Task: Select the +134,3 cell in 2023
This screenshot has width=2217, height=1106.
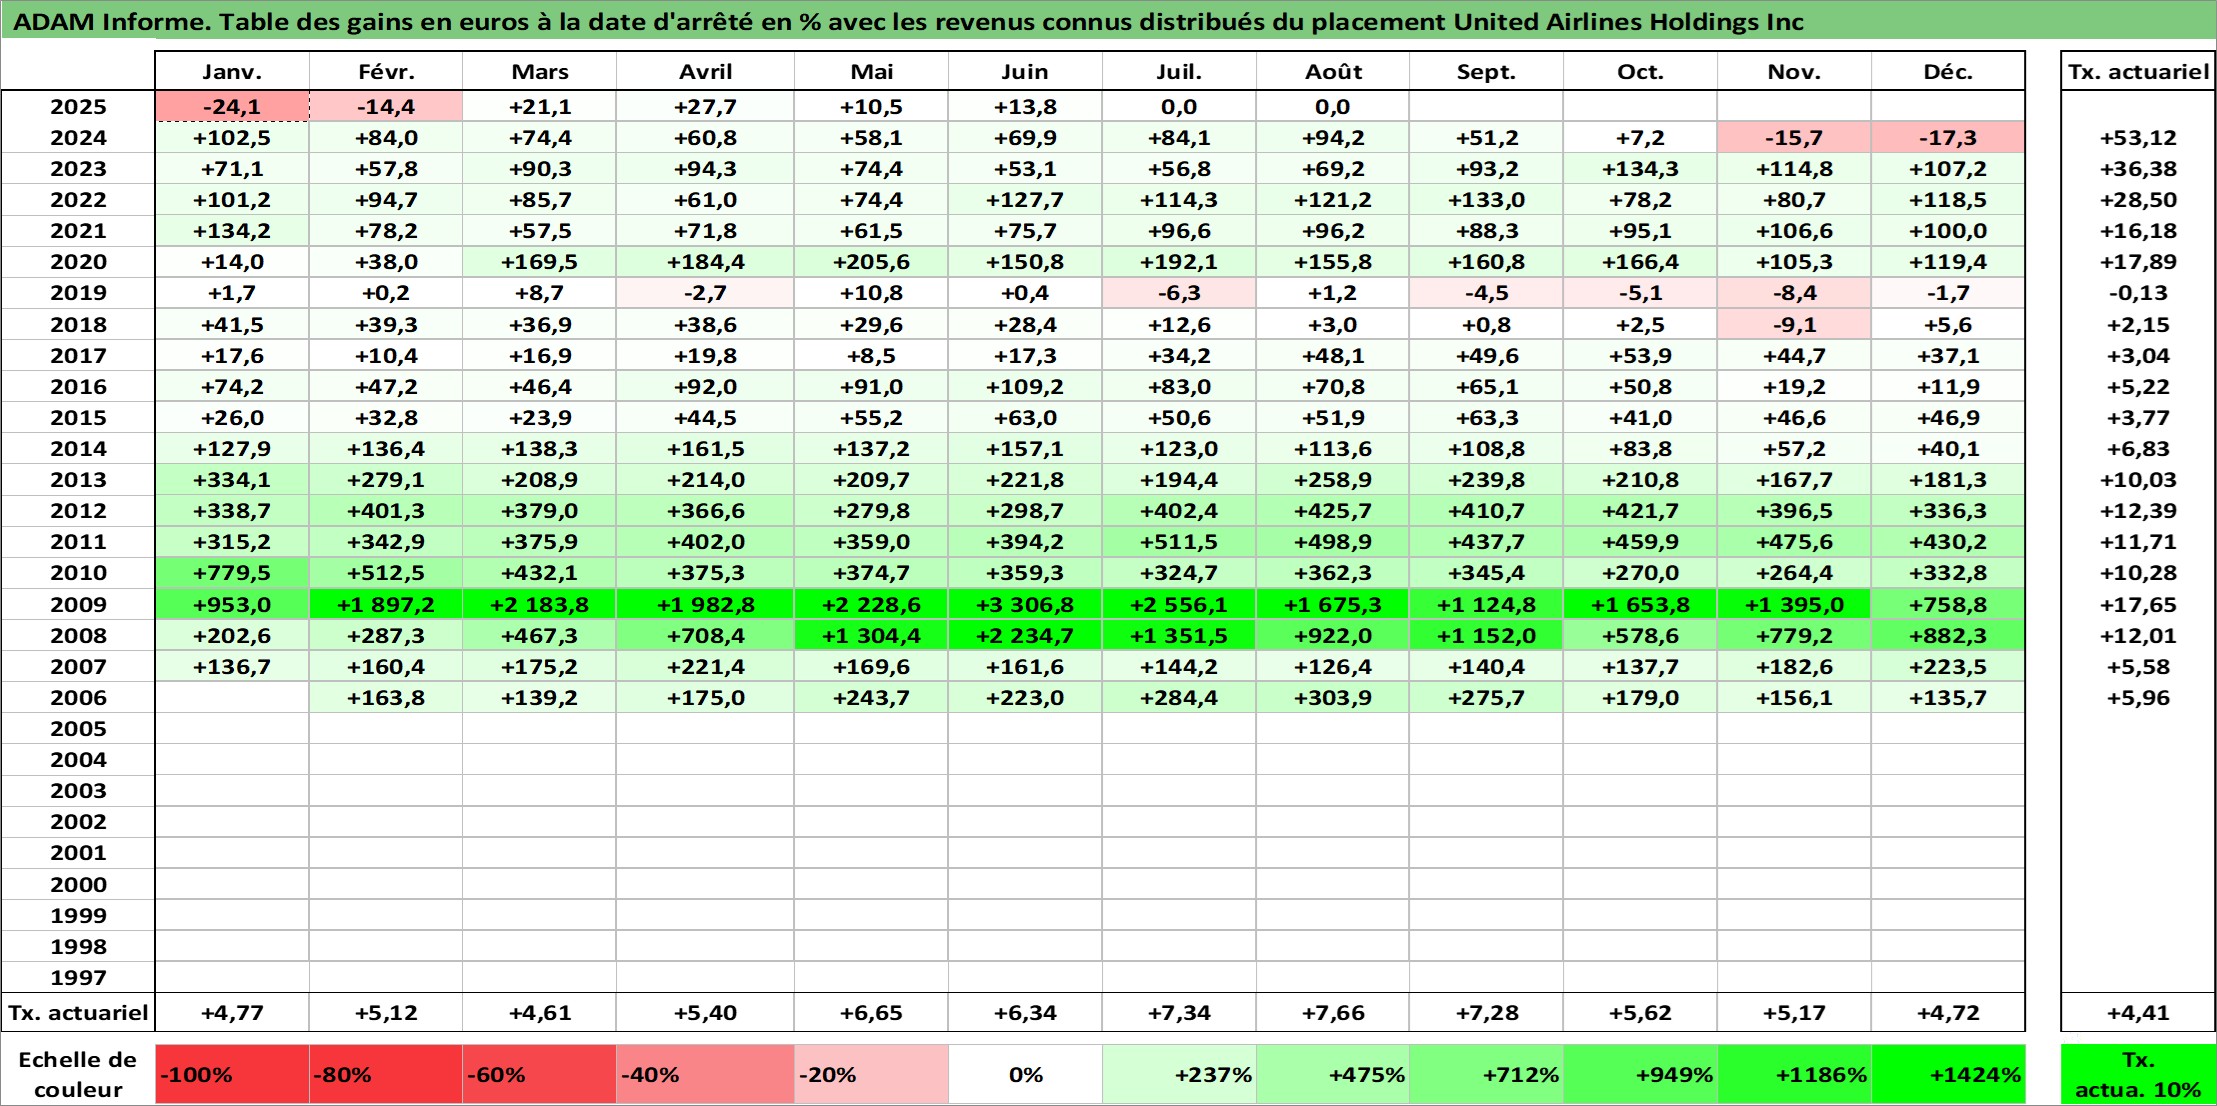Action: [1640, 169]
